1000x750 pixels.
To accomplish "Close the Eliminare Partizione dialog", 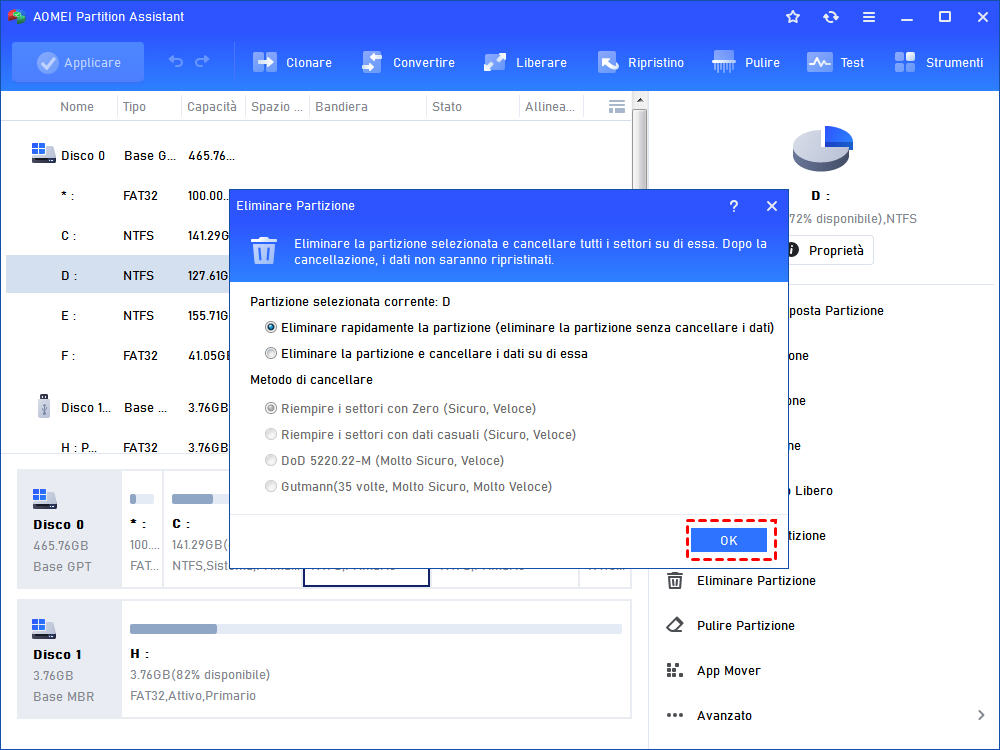I will pyautogui.click(x=772, y=206).
